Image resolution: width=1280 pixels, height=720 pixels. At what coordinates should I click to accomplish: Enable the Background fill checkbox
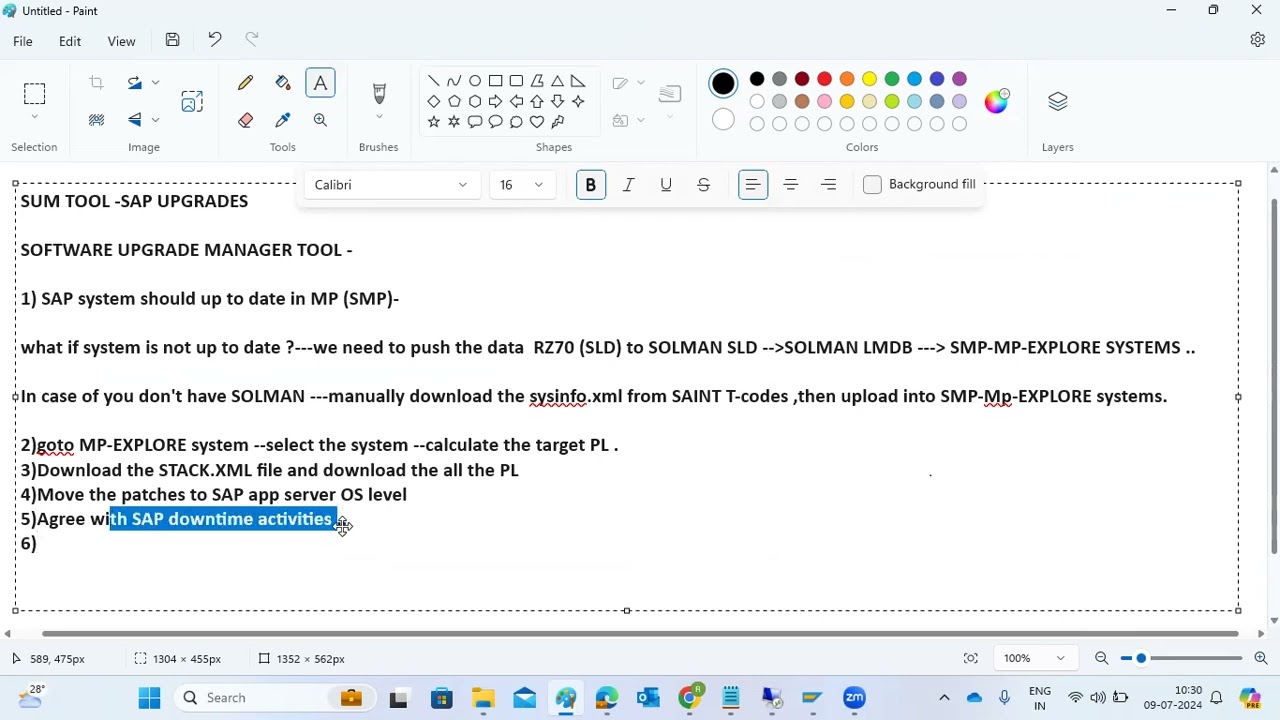point(872,185)
